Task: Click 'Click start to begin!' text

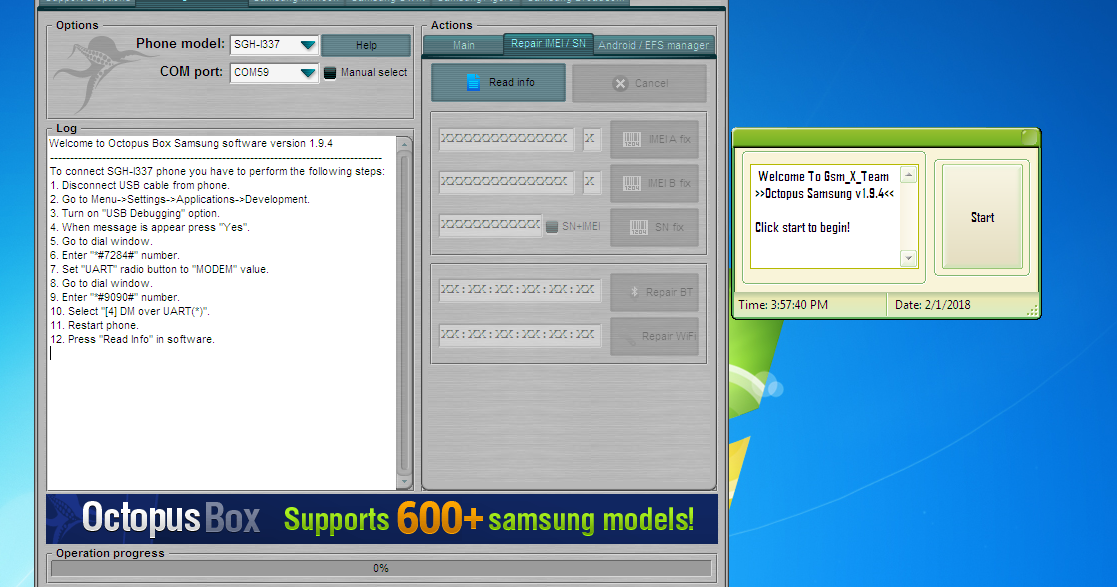Action: pos(802,228)
